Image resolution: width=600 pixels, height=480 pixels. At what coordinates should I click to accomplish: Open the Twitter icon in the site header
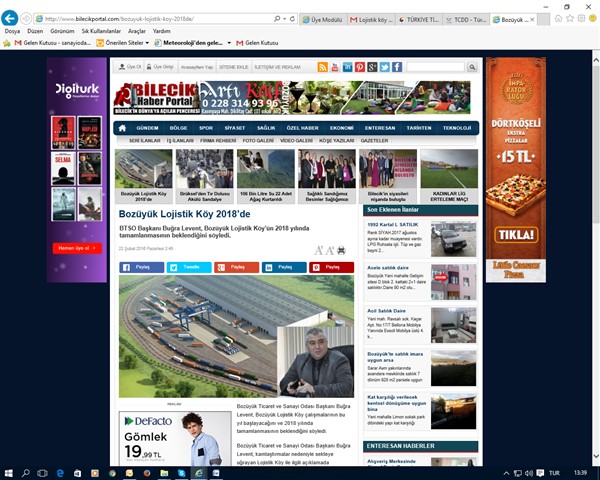tap(385, 67)
